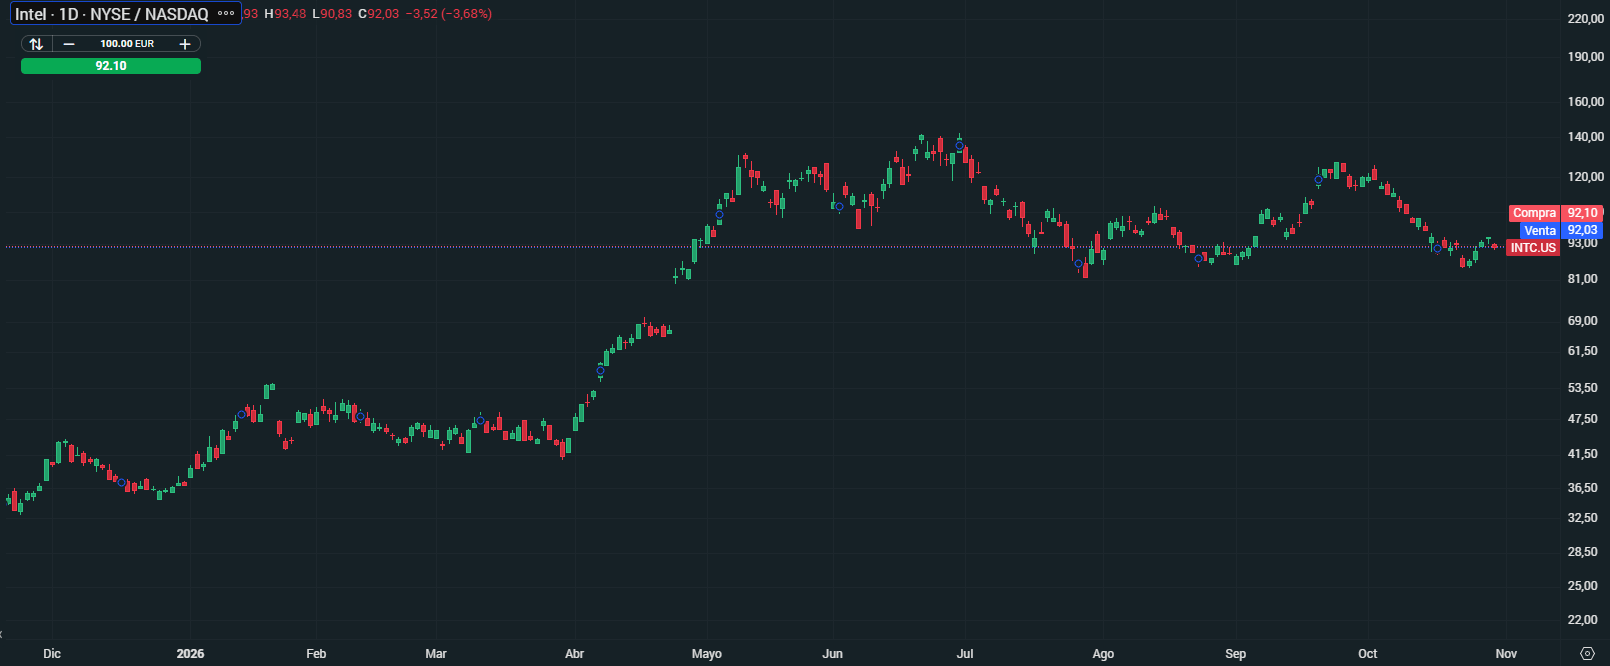Click the C92,03 close value

pos(379,14)
